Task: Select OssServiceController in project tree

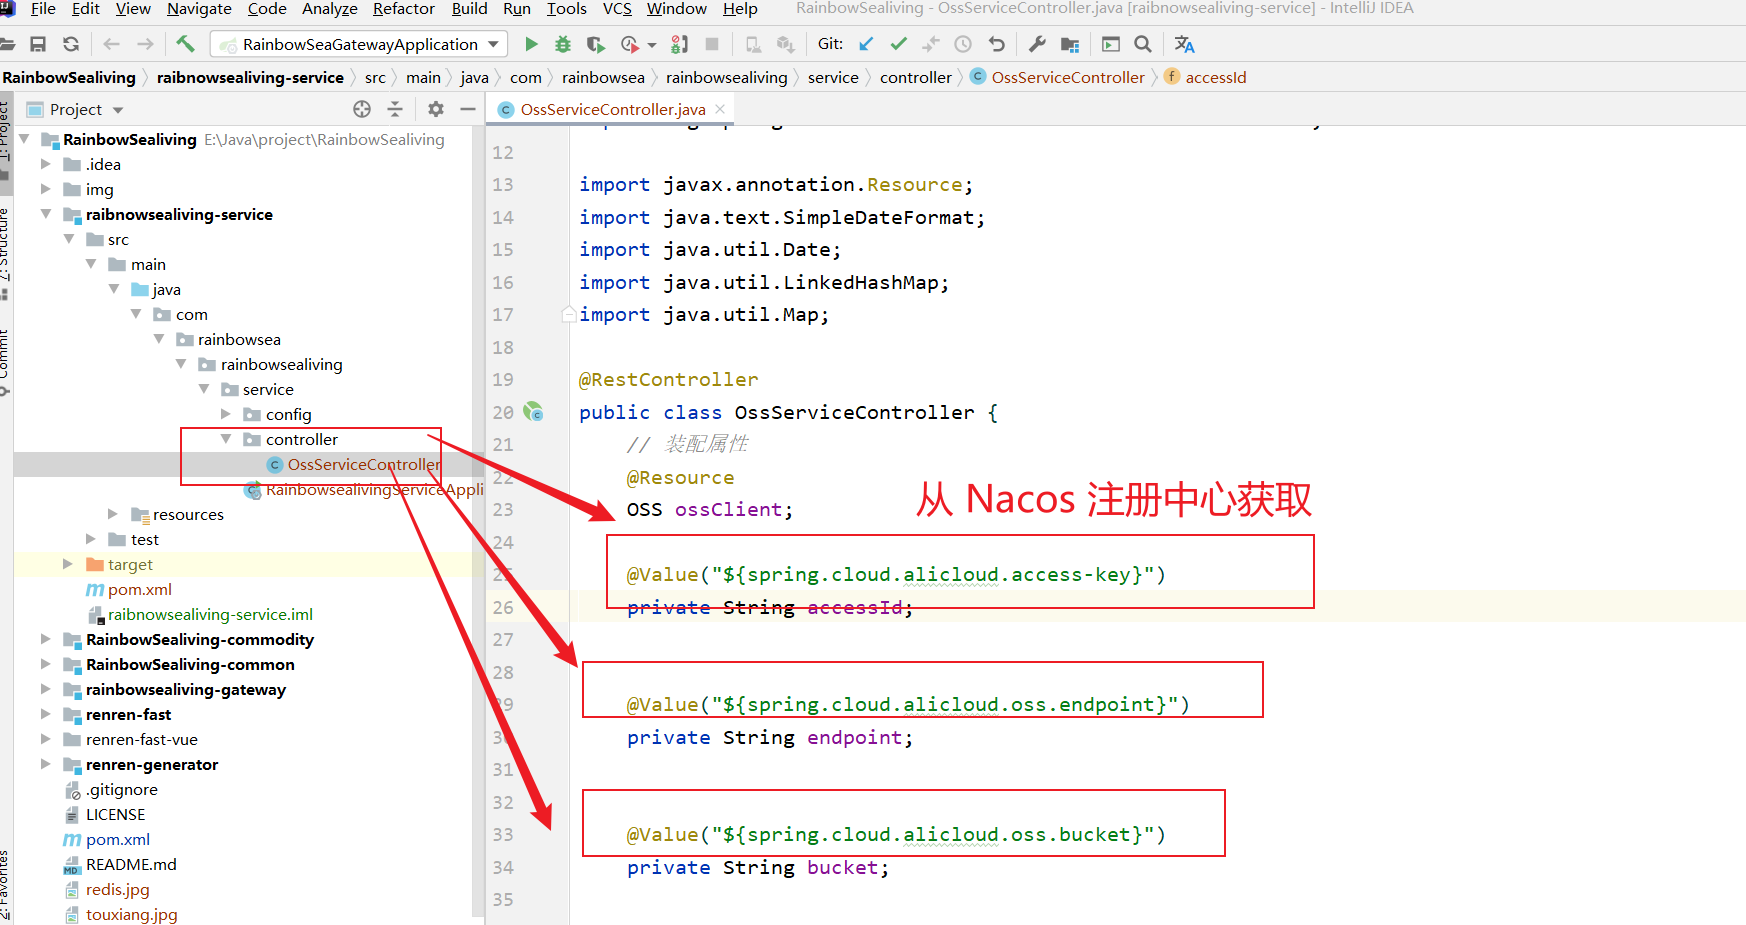Action: pos(364,464)
